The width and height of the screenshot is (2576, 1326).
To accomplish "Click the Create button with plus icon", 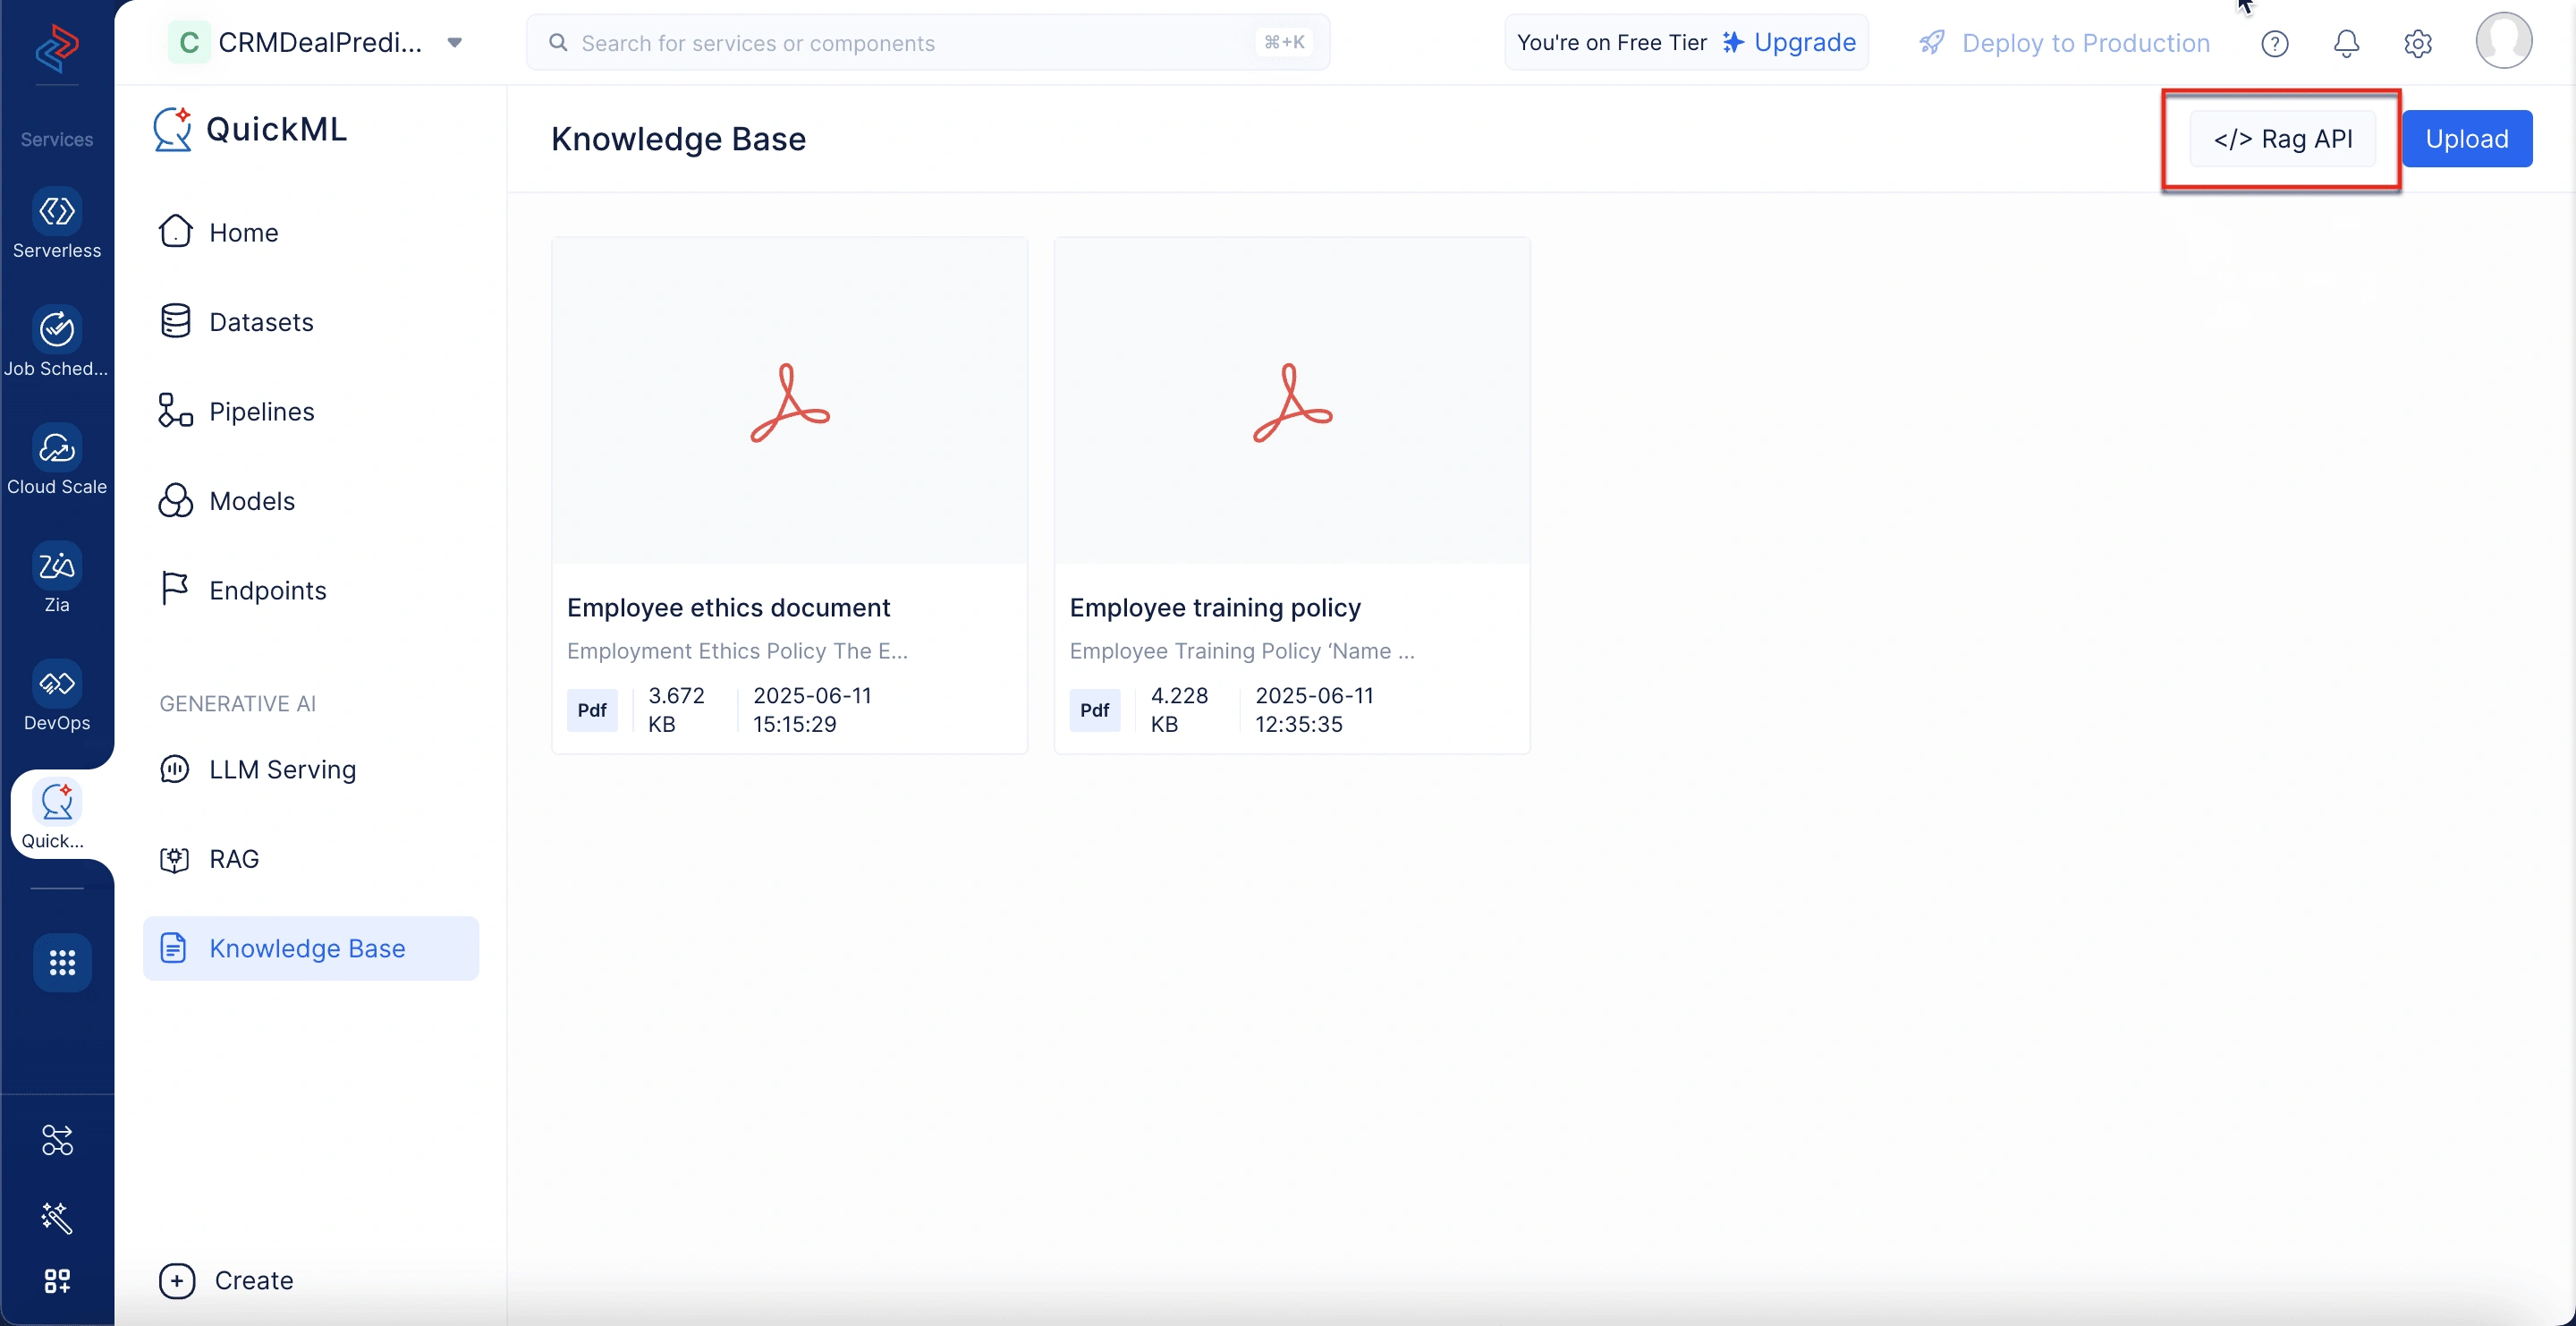I will point(227,1280).
